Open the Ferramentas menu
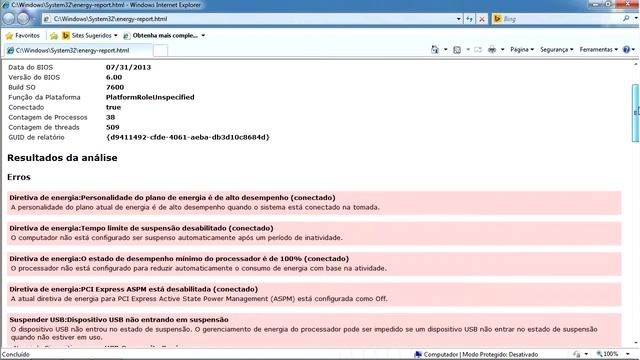This screenshot has width=640, height=360. [598, 49]
